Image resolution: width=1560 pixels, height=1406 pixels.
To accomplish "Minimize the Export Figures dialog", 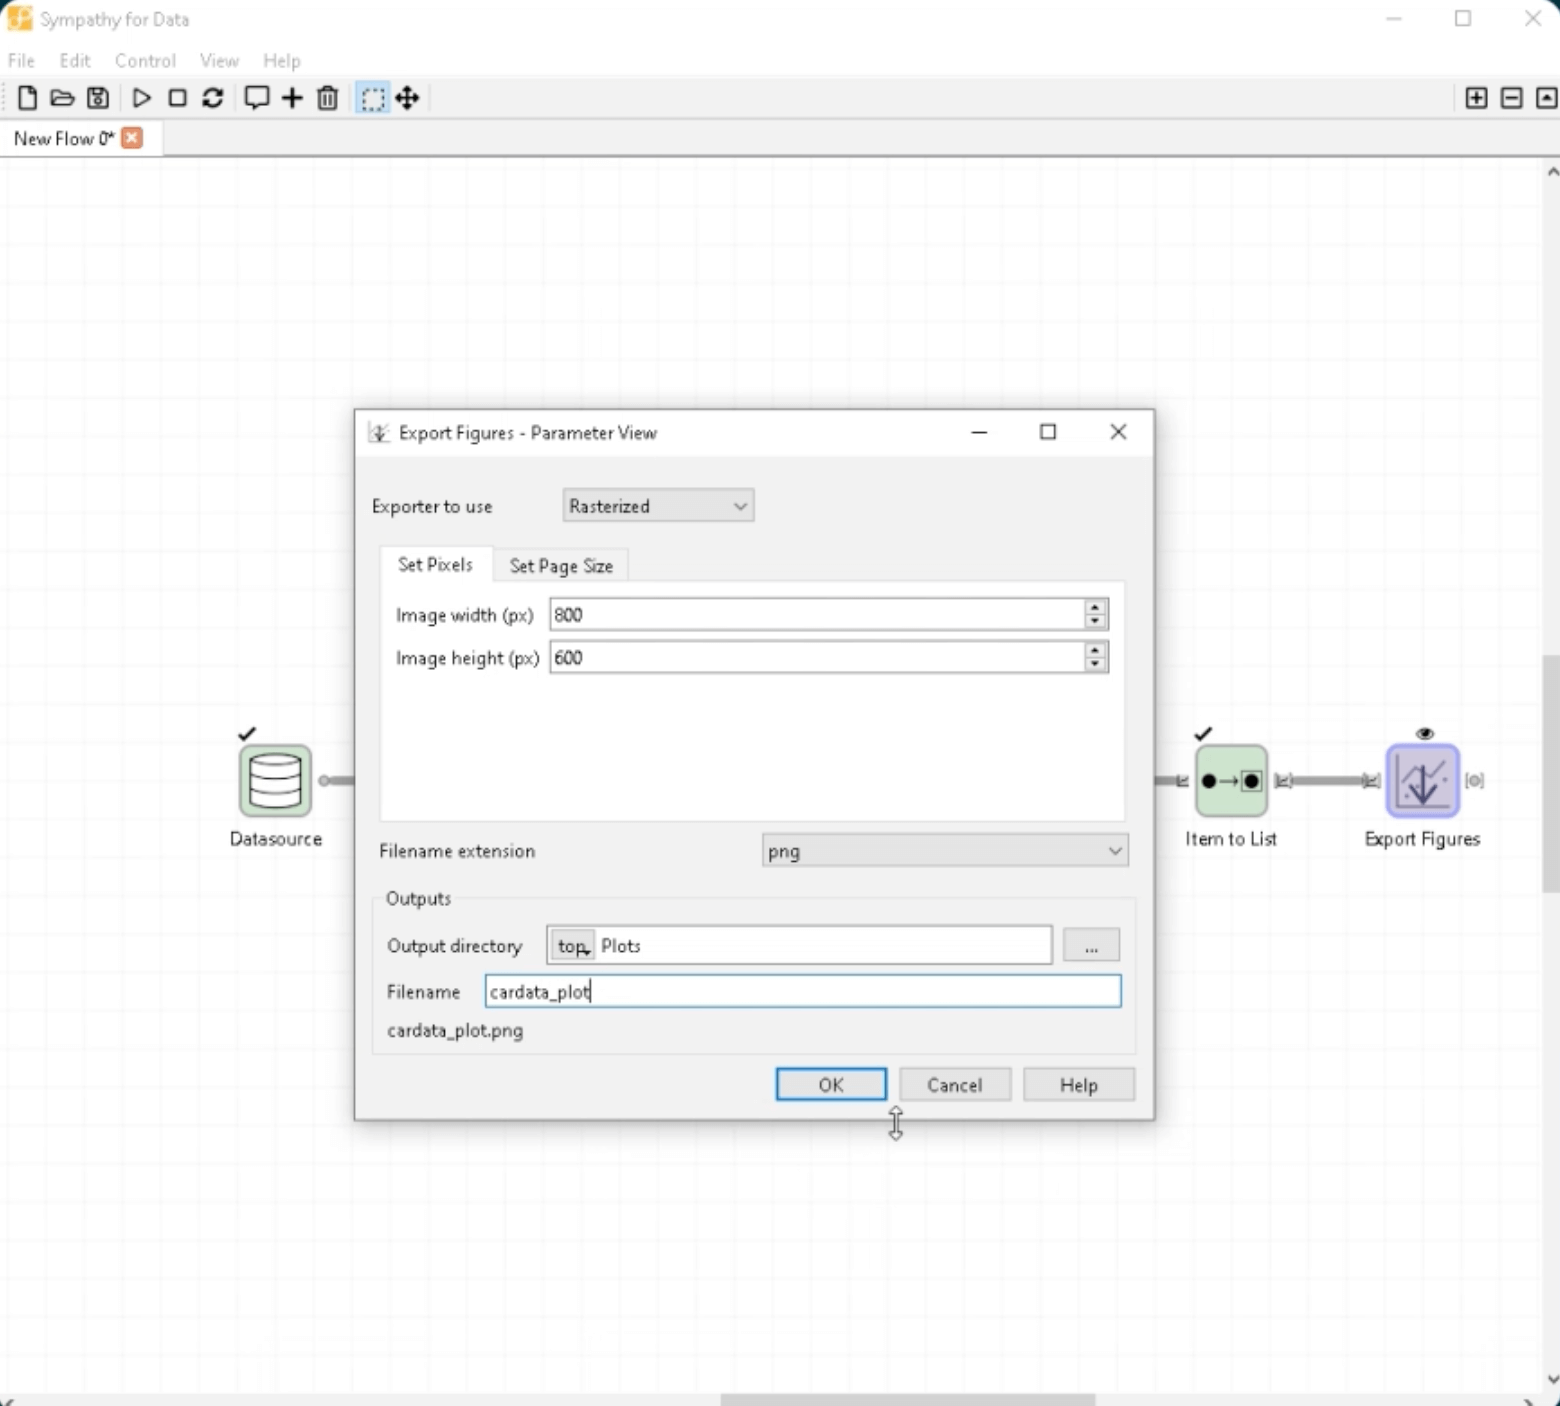I will [979, 432].
